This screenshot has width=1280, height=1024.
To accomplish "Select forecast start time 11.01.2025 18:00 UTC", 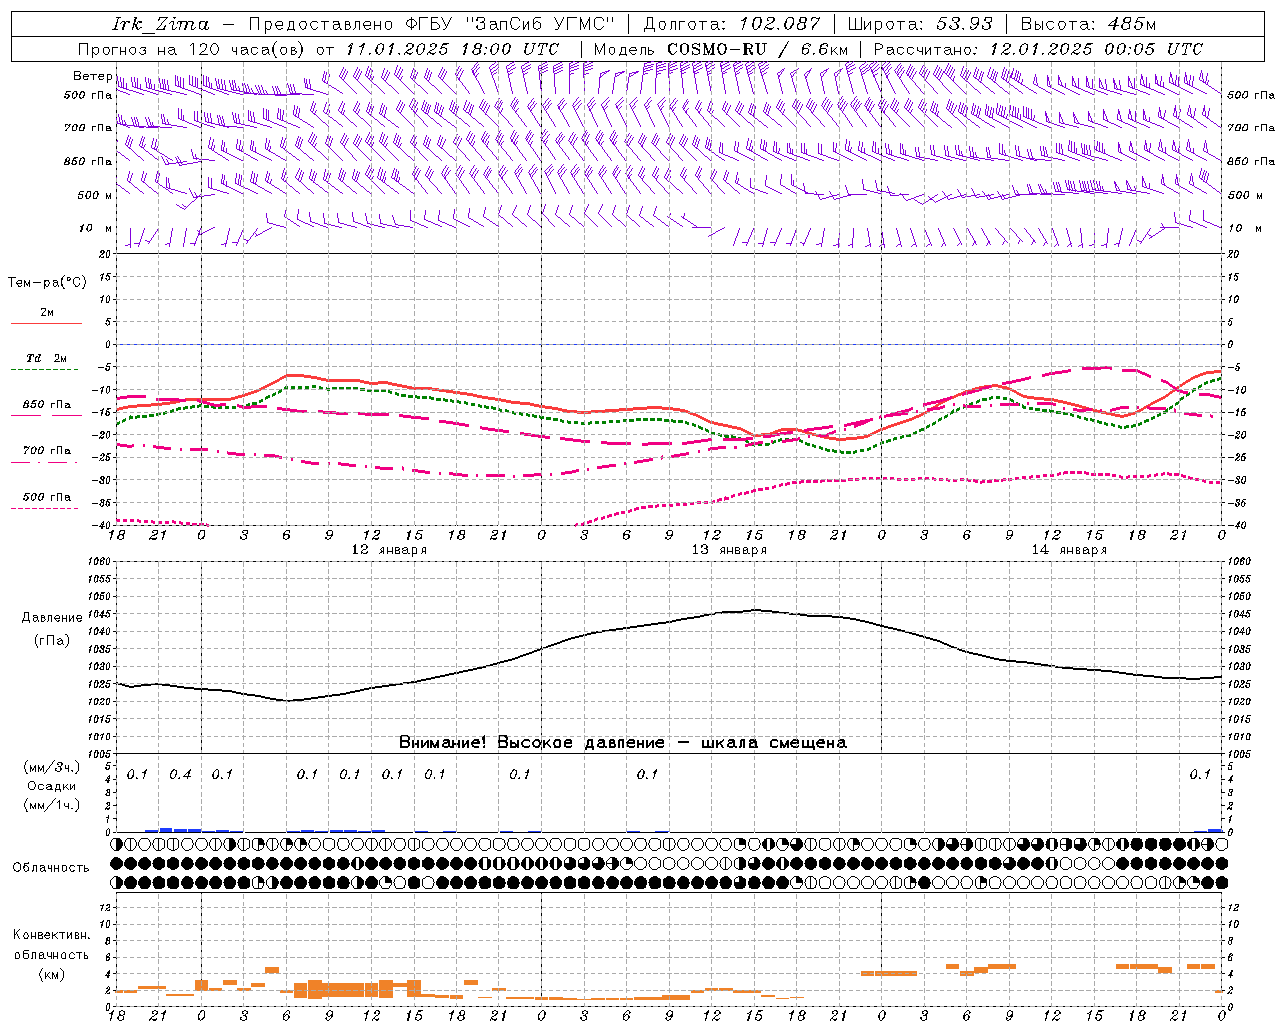I will pos(452,49).
